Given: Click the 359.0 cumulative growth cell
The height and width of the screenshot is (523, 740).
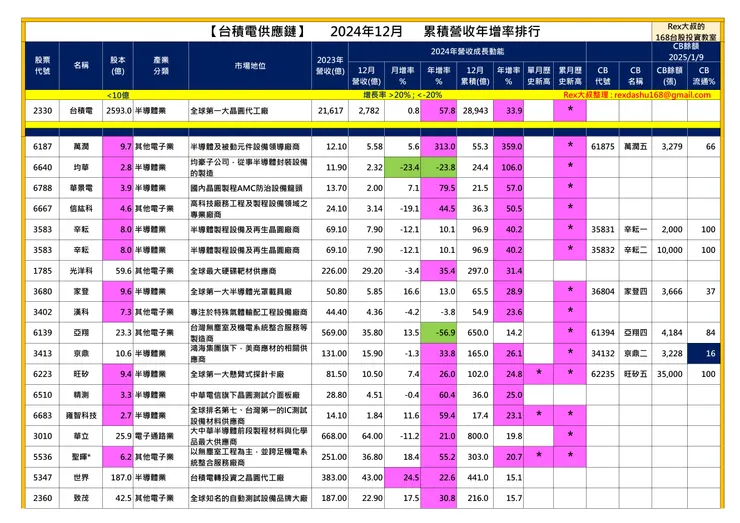Looking at the screenshot, I should pyautogui.click(x=508, y=146).
